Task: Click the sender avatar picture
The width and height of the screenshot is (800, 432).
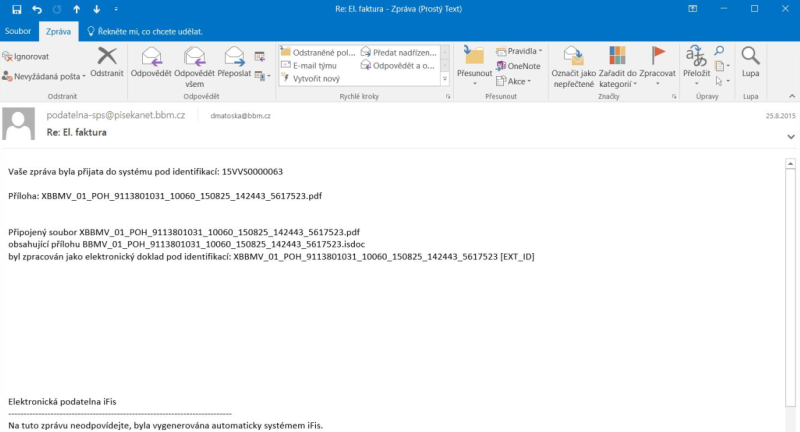Action: (x=18, y=123)
